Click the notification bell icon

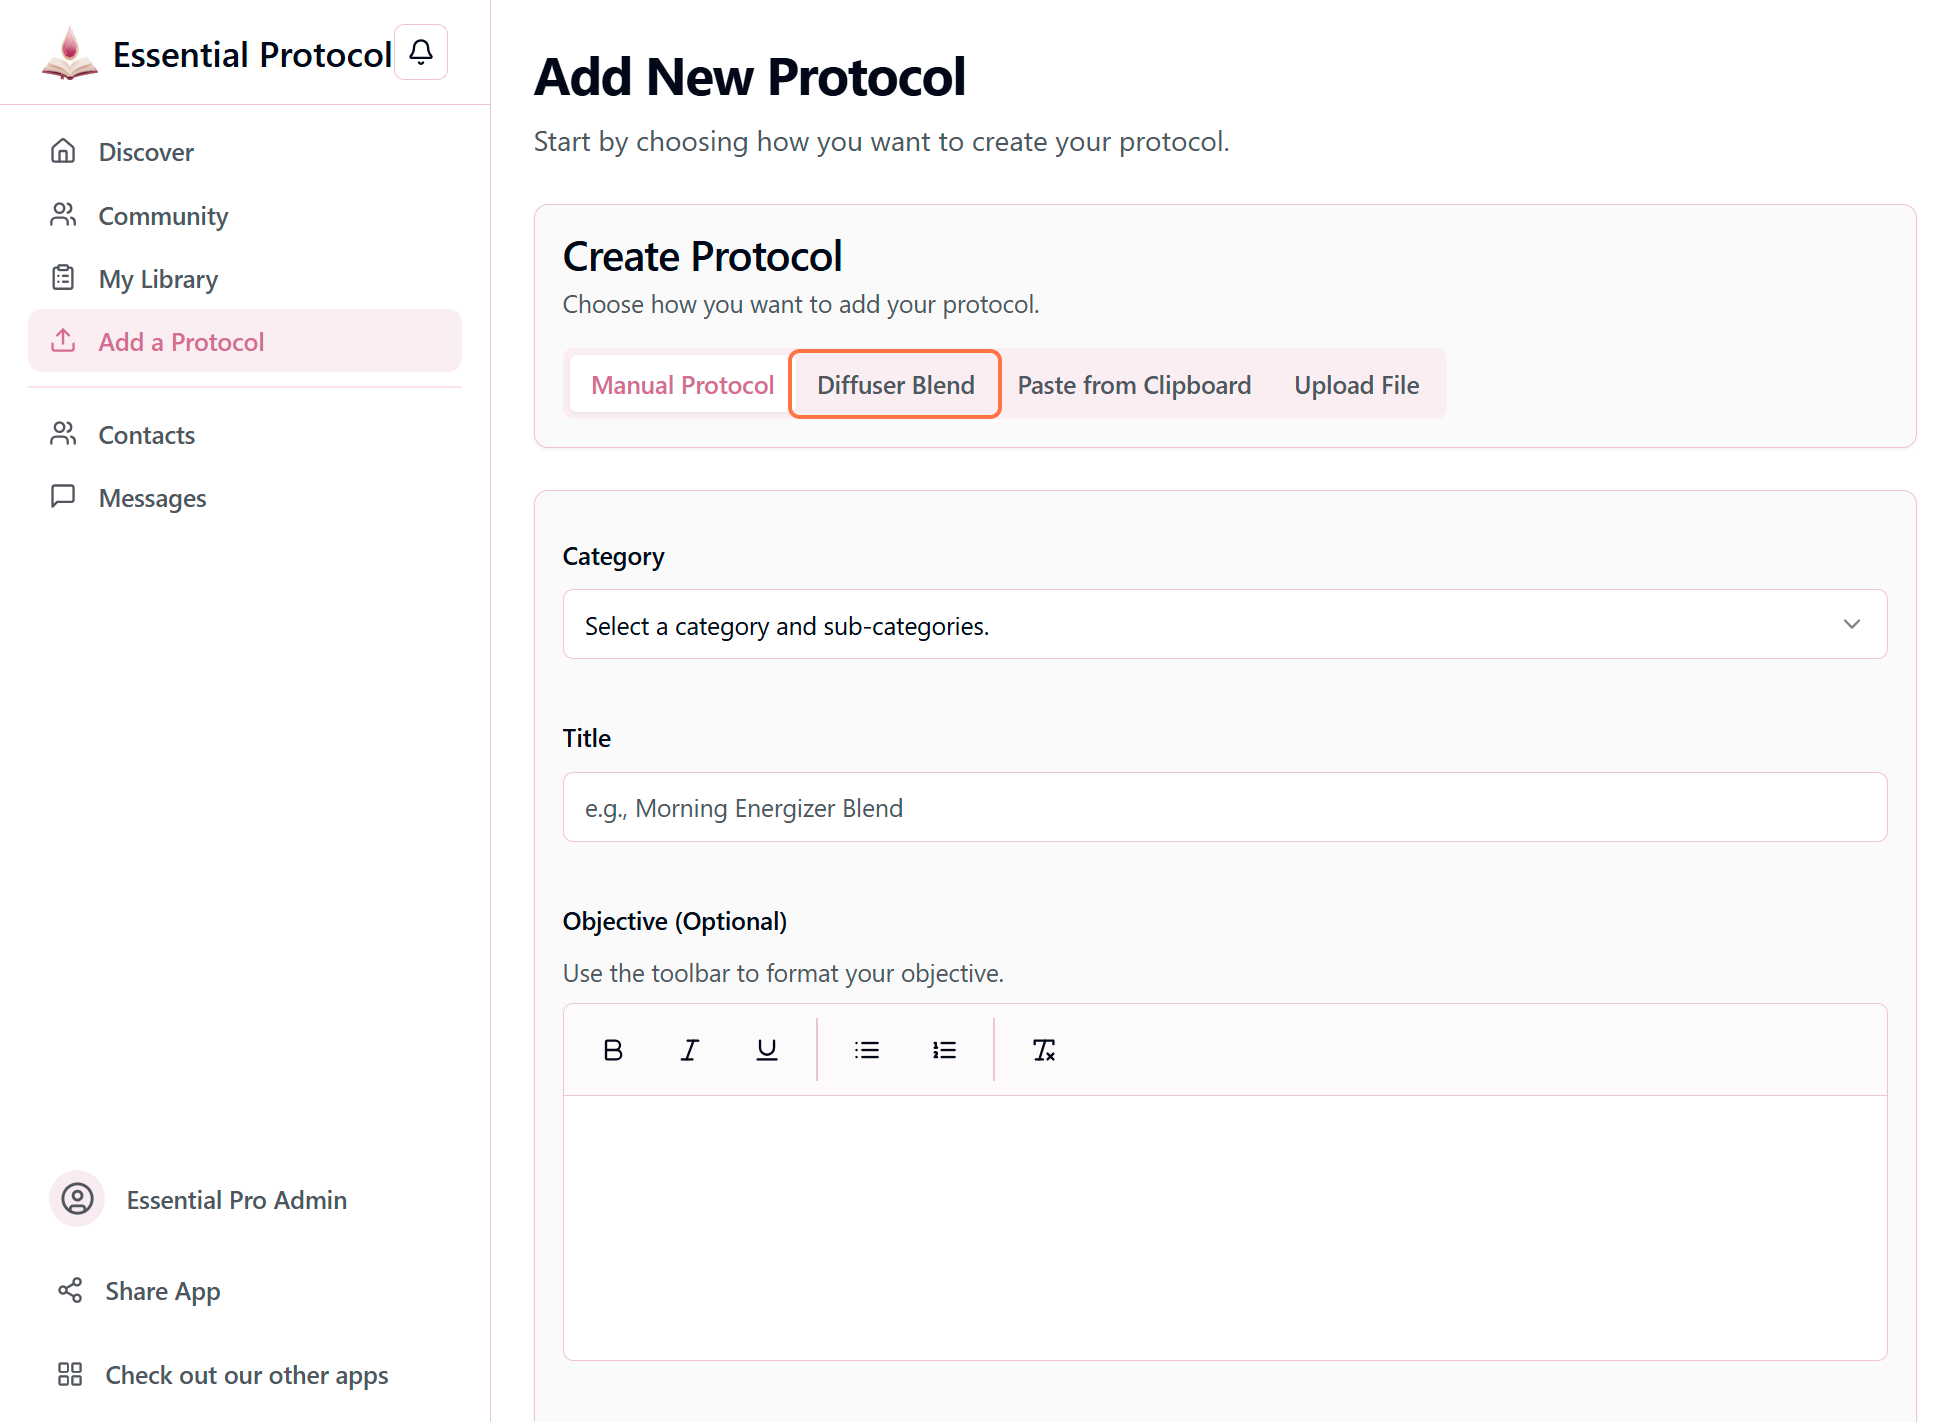click(421, 52)
